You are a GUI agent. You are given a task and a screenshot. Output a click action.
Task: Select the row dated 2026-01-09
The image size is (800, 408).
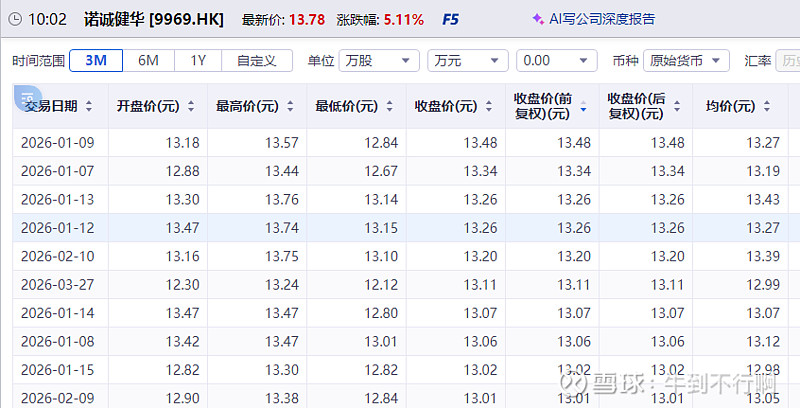[x=406, y=142]
